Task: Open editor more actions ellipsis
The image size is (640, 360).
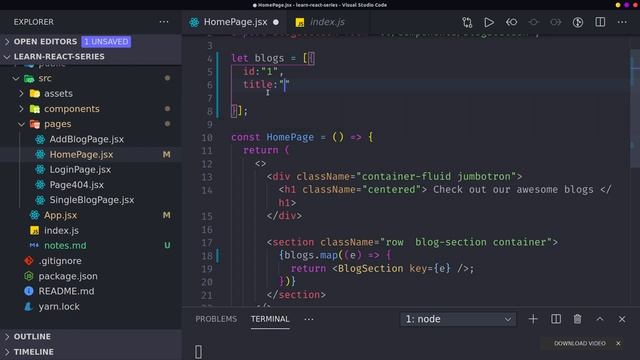Action: pyautogui.click(x=622, y=22)
